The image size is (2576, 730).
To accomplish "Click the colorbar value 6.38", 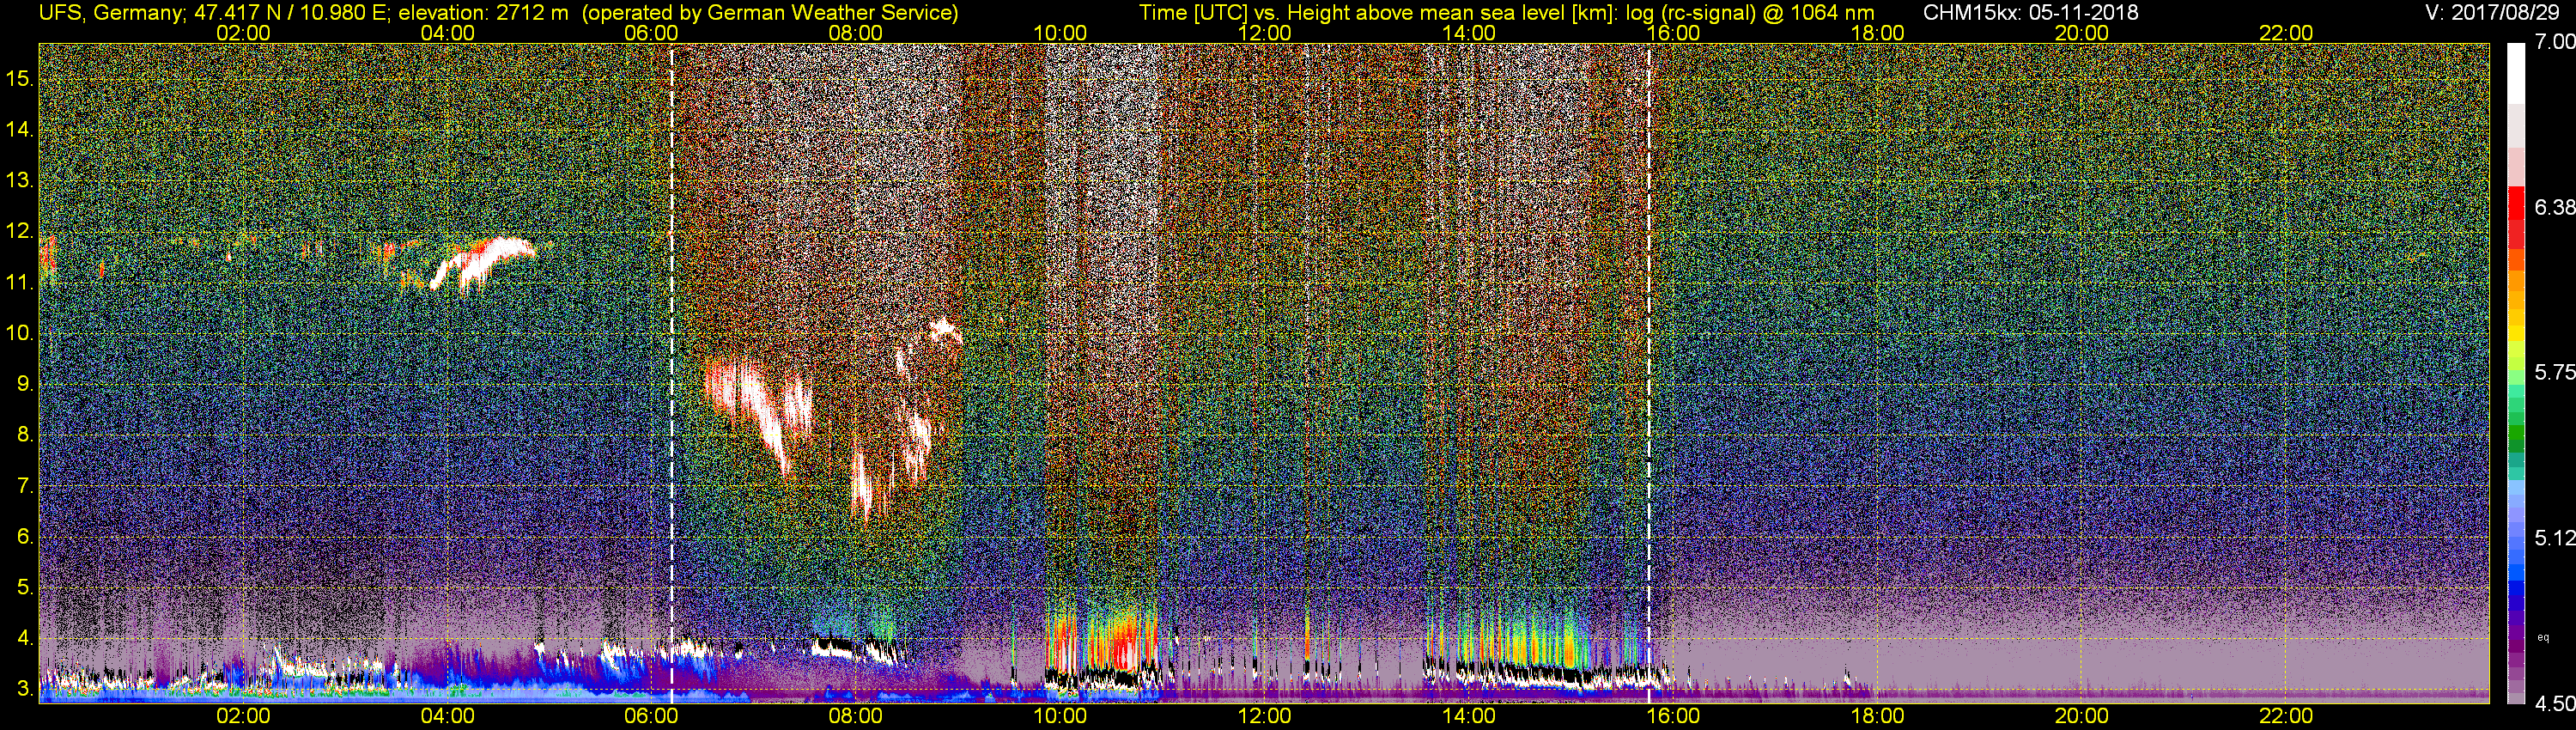I will (2555, 207).
